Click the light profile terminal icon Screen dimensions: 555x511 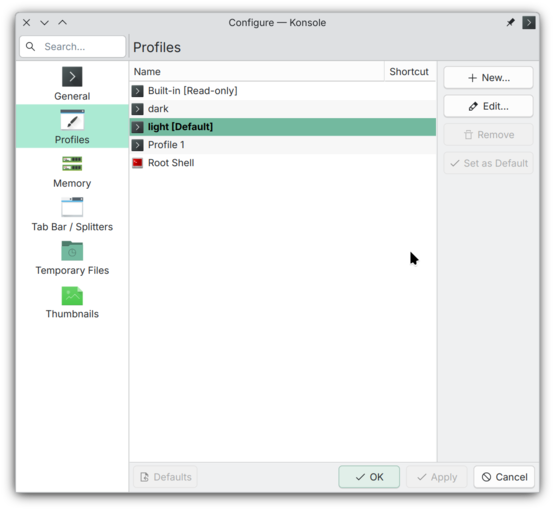click(x=137, y=127)
